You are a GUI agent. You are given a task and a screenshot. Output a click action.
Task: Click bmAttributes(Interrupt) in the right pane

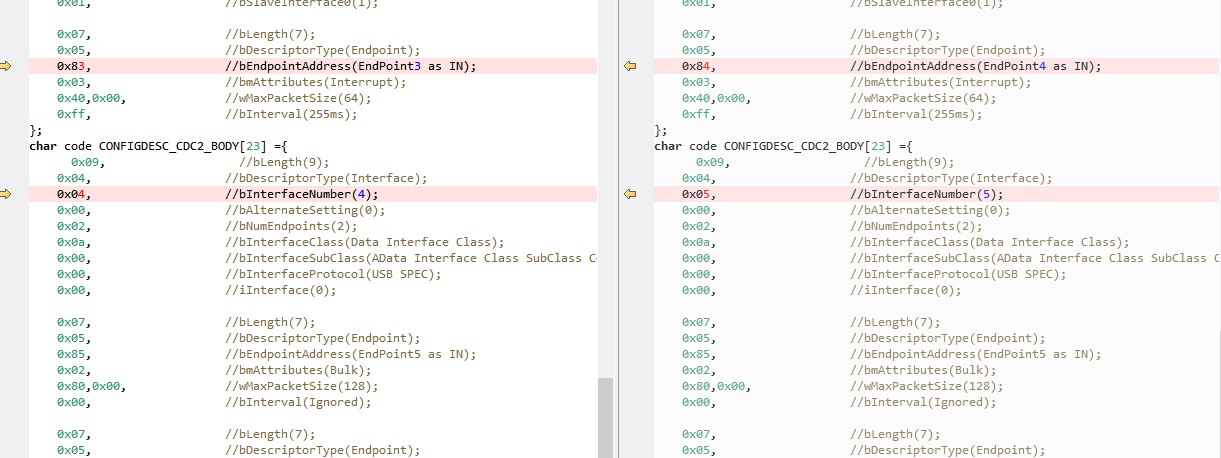click(x=940, y=82)
